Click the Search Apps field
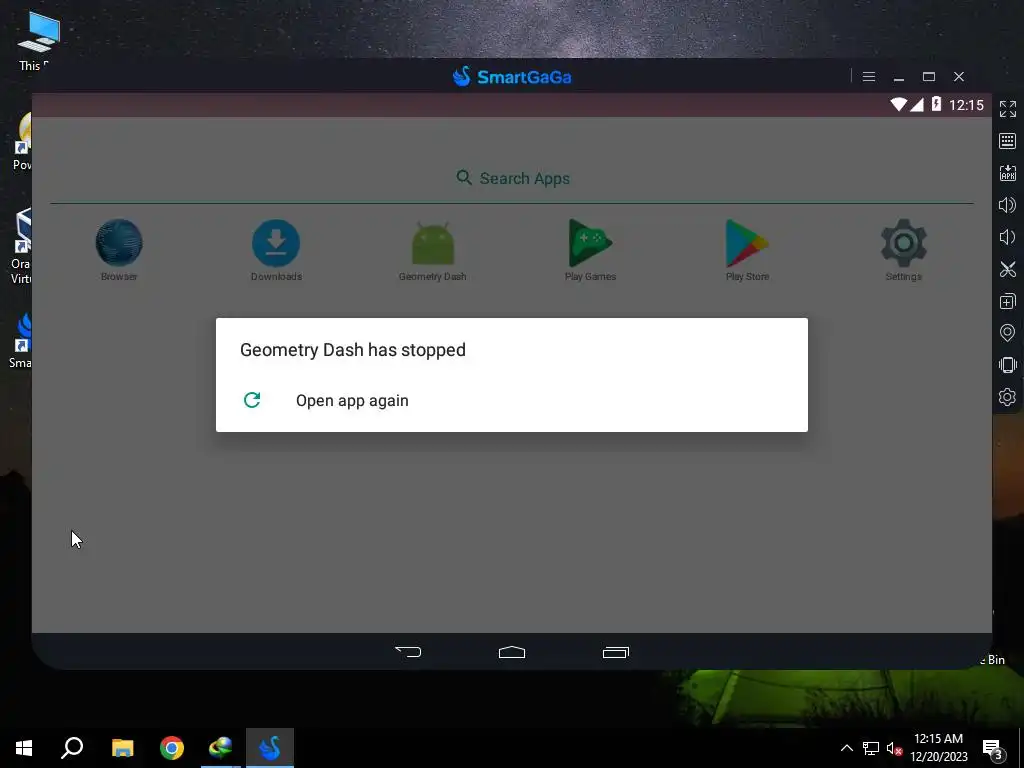Viewport: 1024px width, 768px height. pos(513,178)
